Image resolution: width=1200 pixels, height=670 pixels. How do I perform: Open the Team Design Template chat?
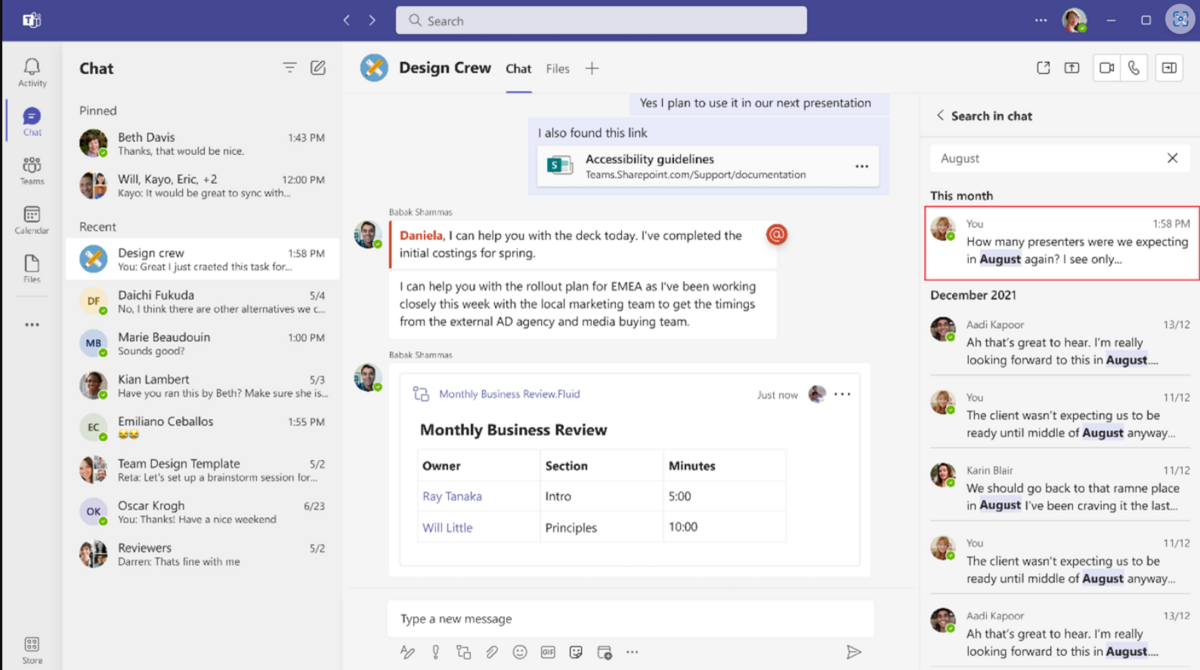click(x=202, y=469)
